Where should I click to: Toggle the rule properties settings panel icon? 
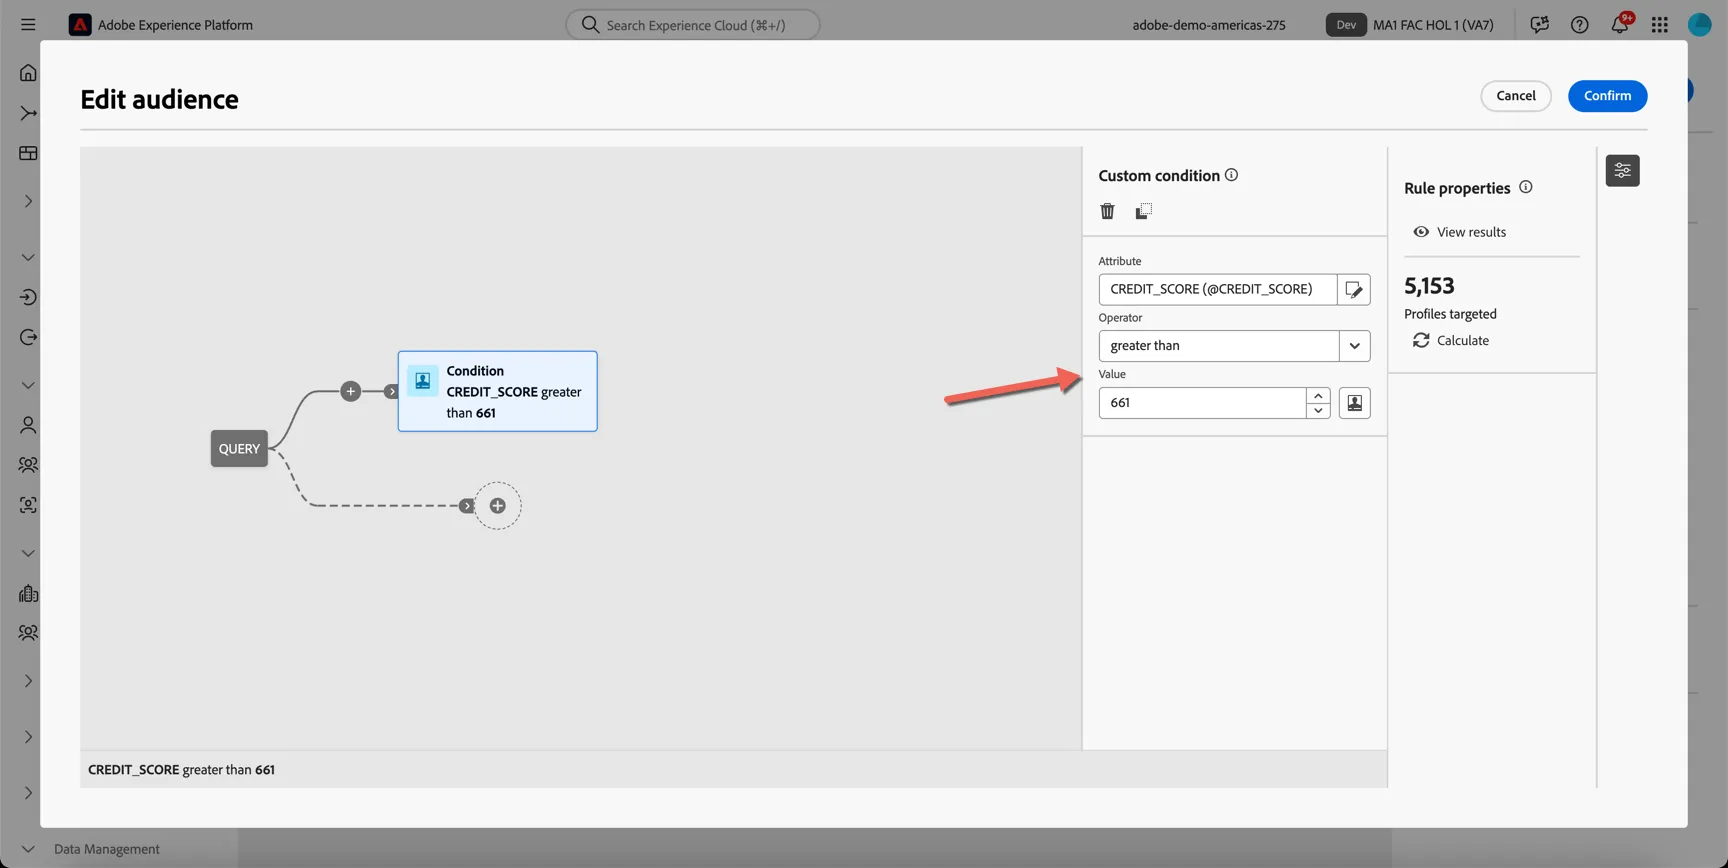(x=1622, y=171)
